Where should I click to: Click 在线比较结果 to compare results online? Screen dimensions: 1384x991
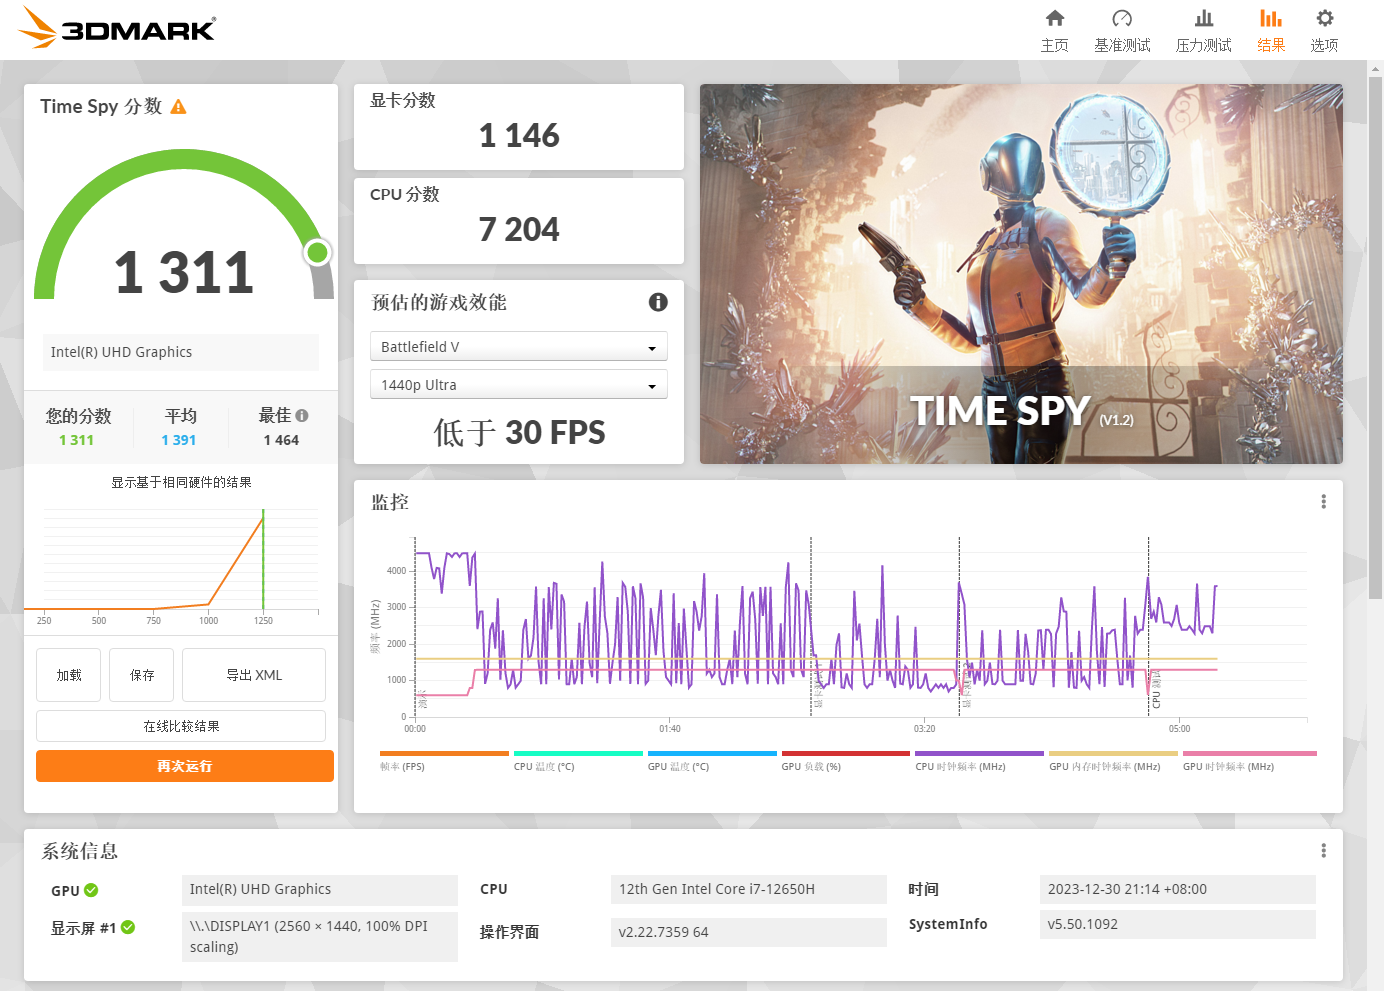tap(180, 725)
